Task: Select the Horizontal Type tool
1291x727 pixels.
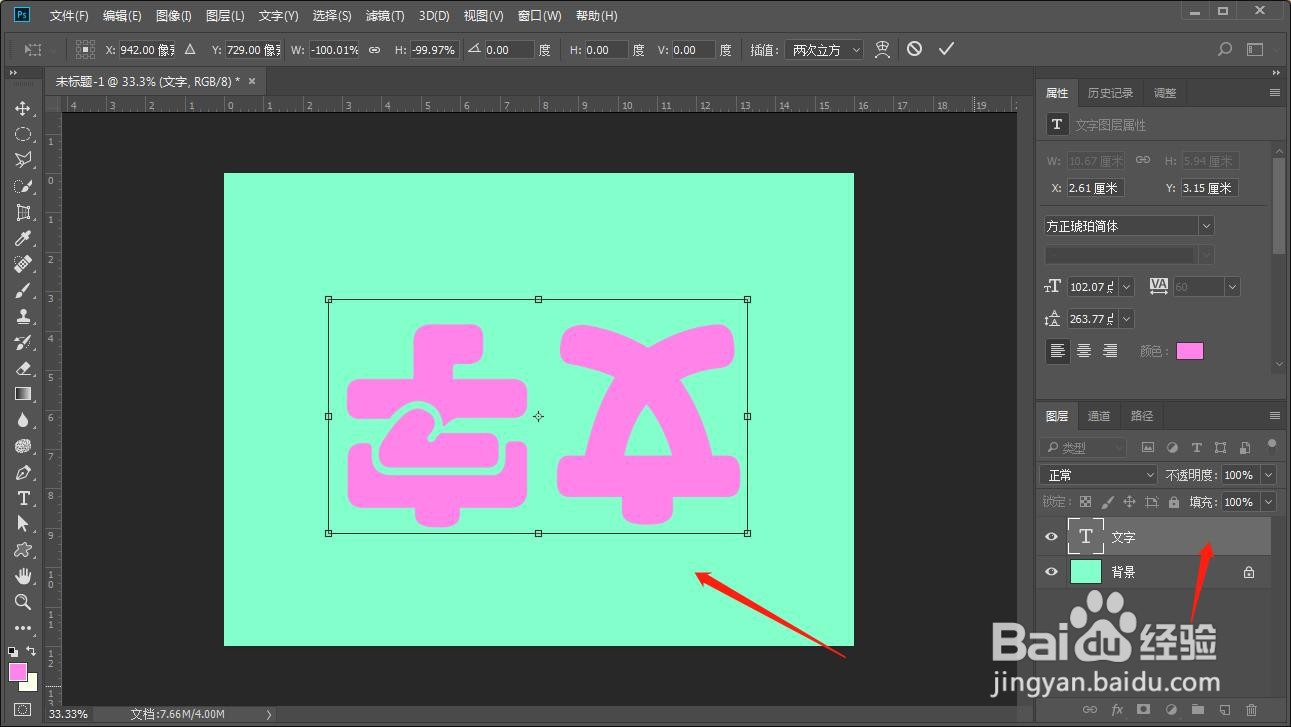Action: pyautogui.click(x=23, y=498)
